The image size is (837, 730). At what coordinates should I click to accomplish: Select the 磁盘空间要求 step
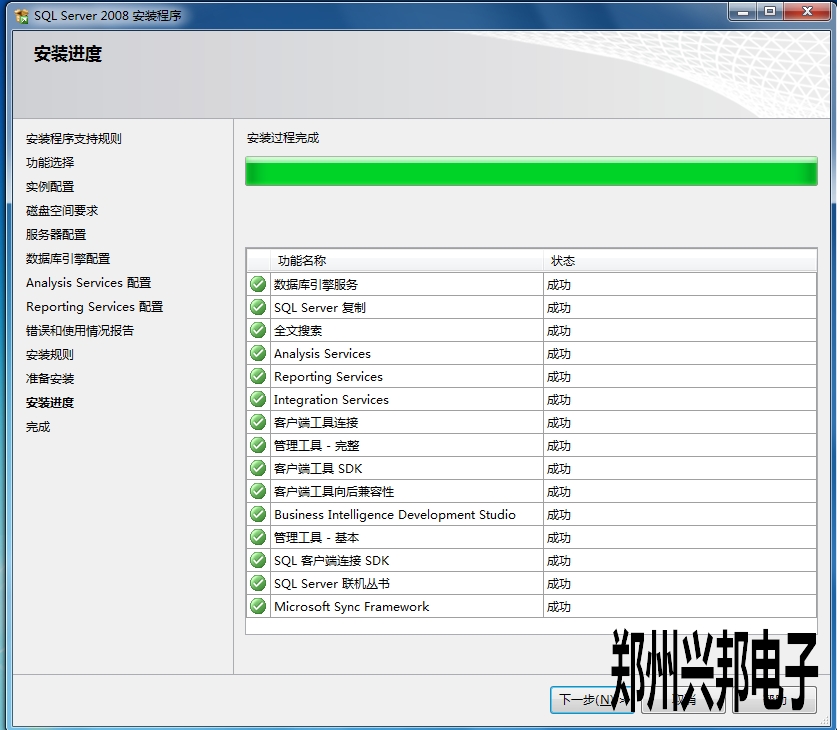click(62, 211)
